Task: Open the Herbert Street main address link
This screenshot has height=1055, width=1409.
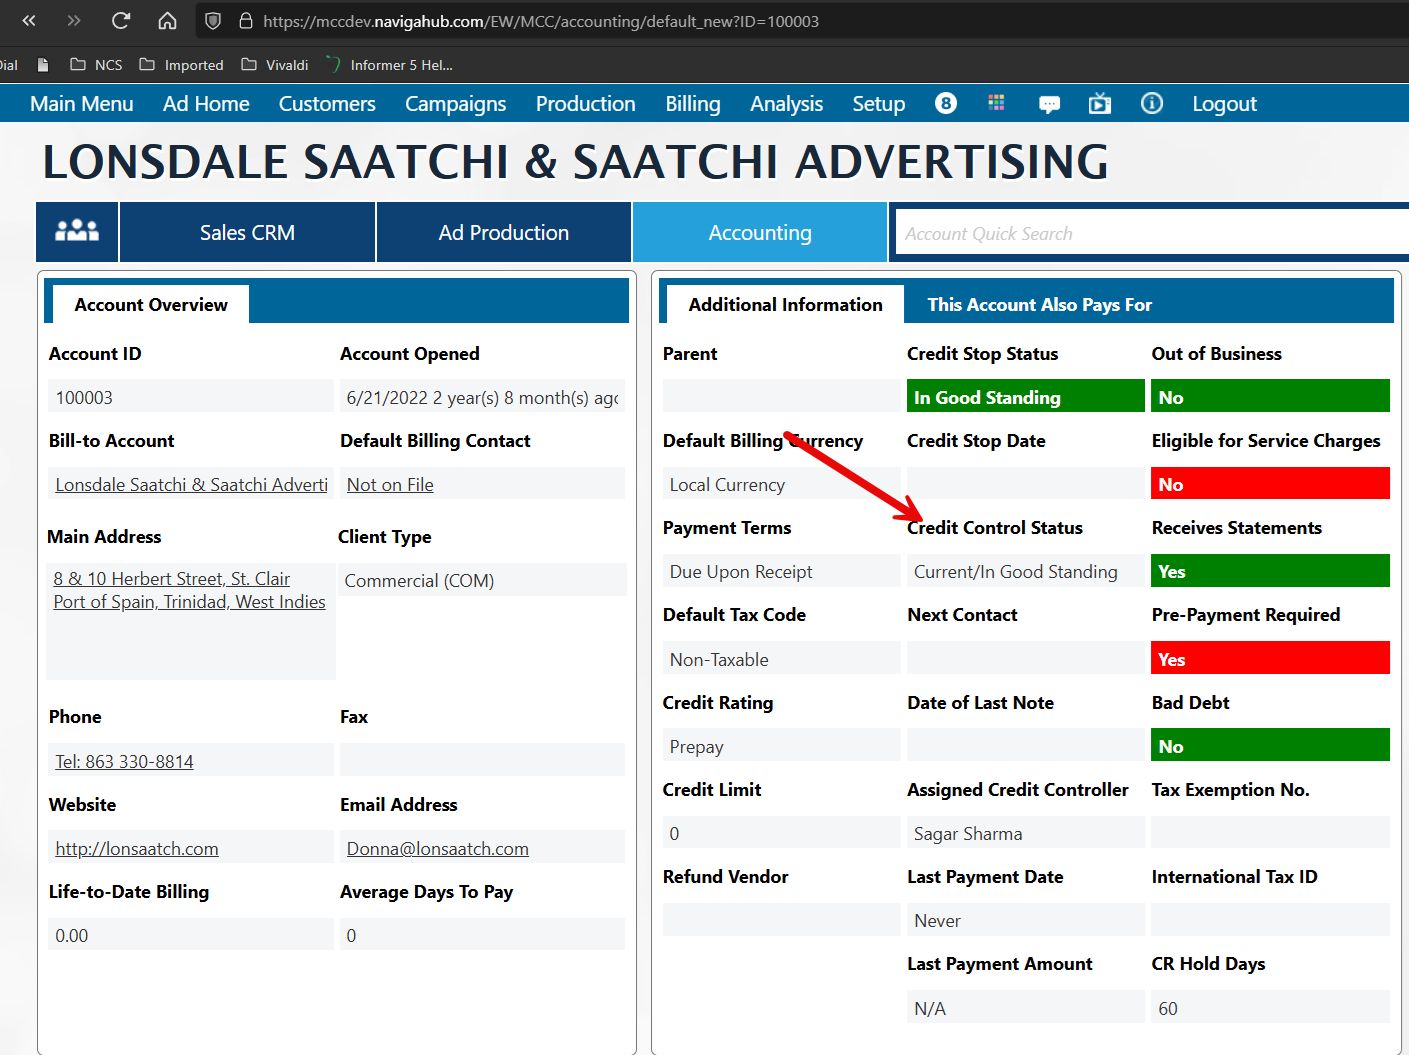Action: pyautogui.click(x=190, y=590)
